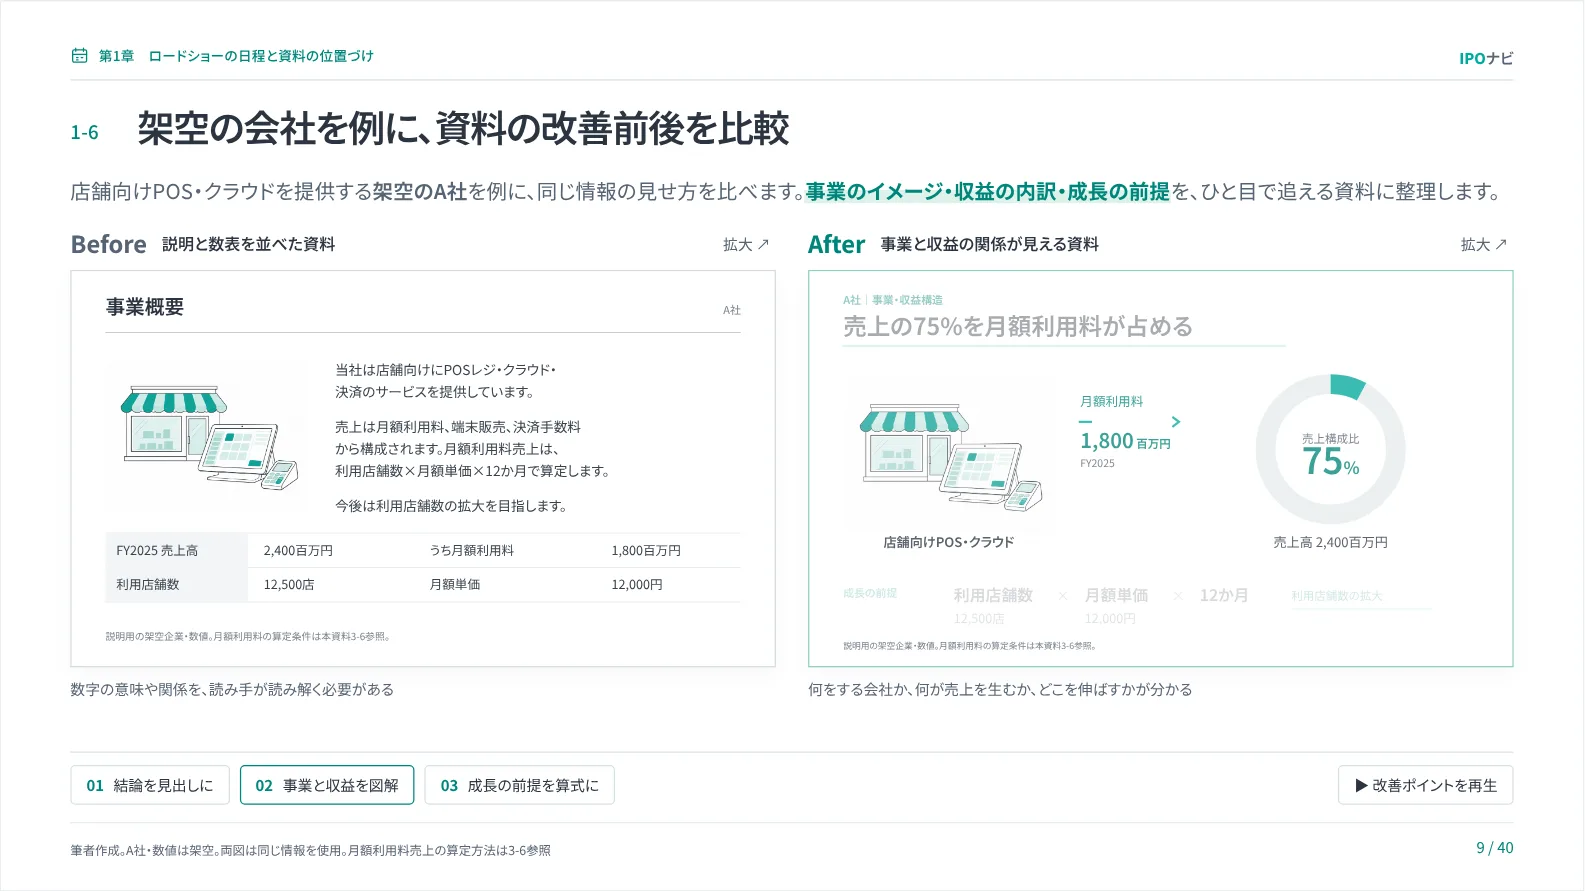Image resolution: width=1585 pixels, height=891 pixels.
Task: Open the IPOナビ logo link
Action: tap(1486, 58)
